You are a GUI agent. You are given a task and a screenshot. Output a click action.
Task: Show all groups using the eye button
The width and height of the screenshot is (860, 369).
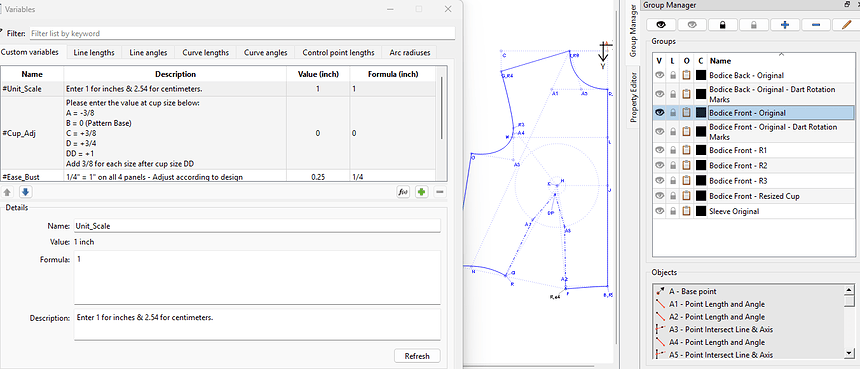coord(661,24)
